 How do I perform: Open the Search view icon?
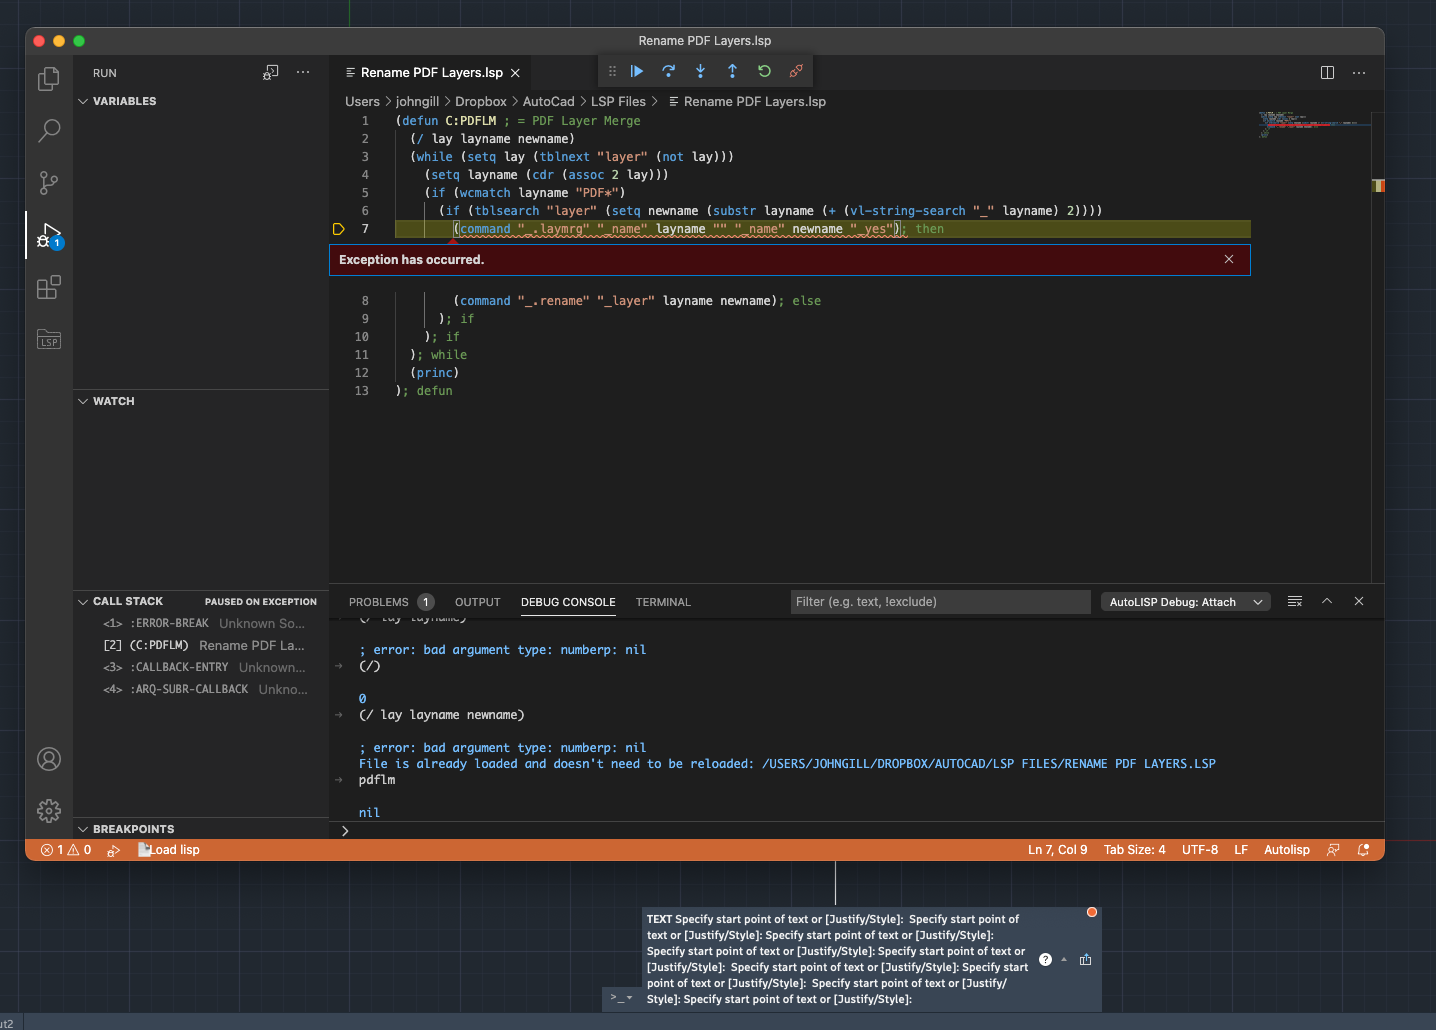48,131
